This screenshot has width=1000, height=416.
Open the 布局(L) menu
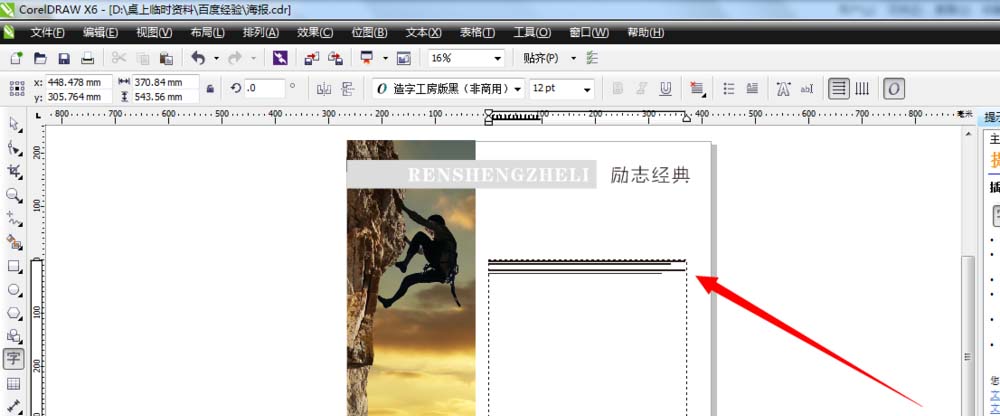pyautogui.click(x=207, y=33)
